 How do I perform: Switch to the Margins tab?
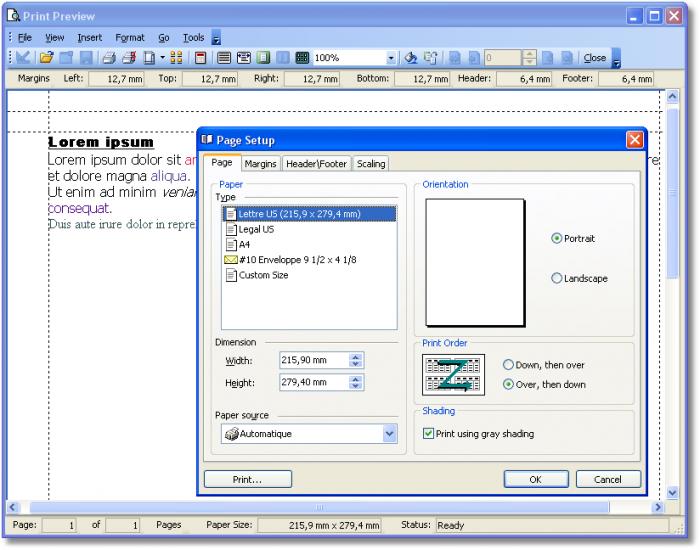(261, 164)
